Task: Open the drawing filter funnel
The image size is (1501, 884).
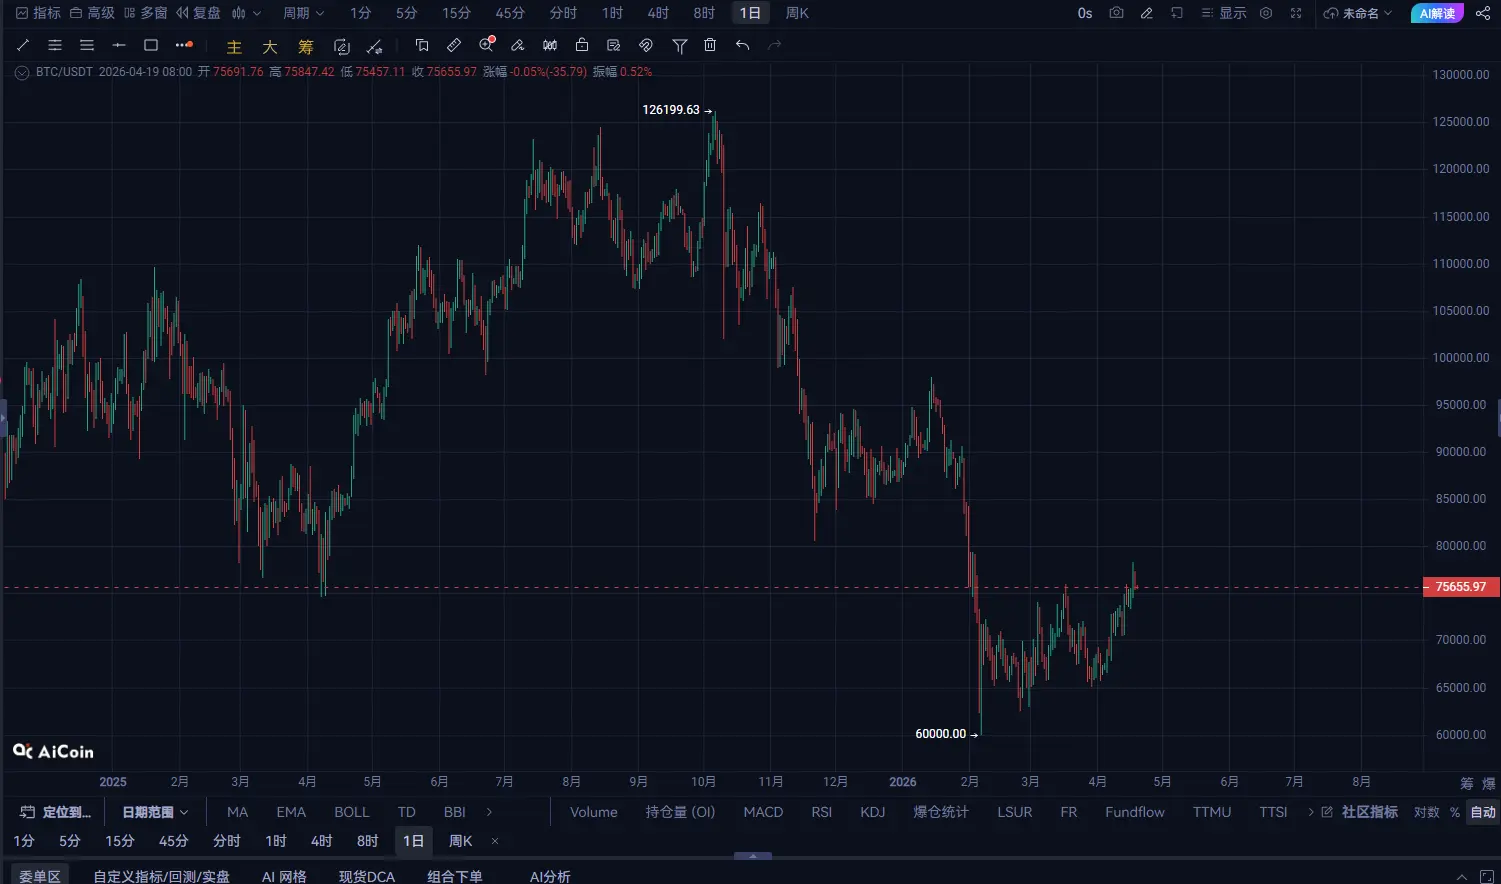Action: [x=680, y=45]
